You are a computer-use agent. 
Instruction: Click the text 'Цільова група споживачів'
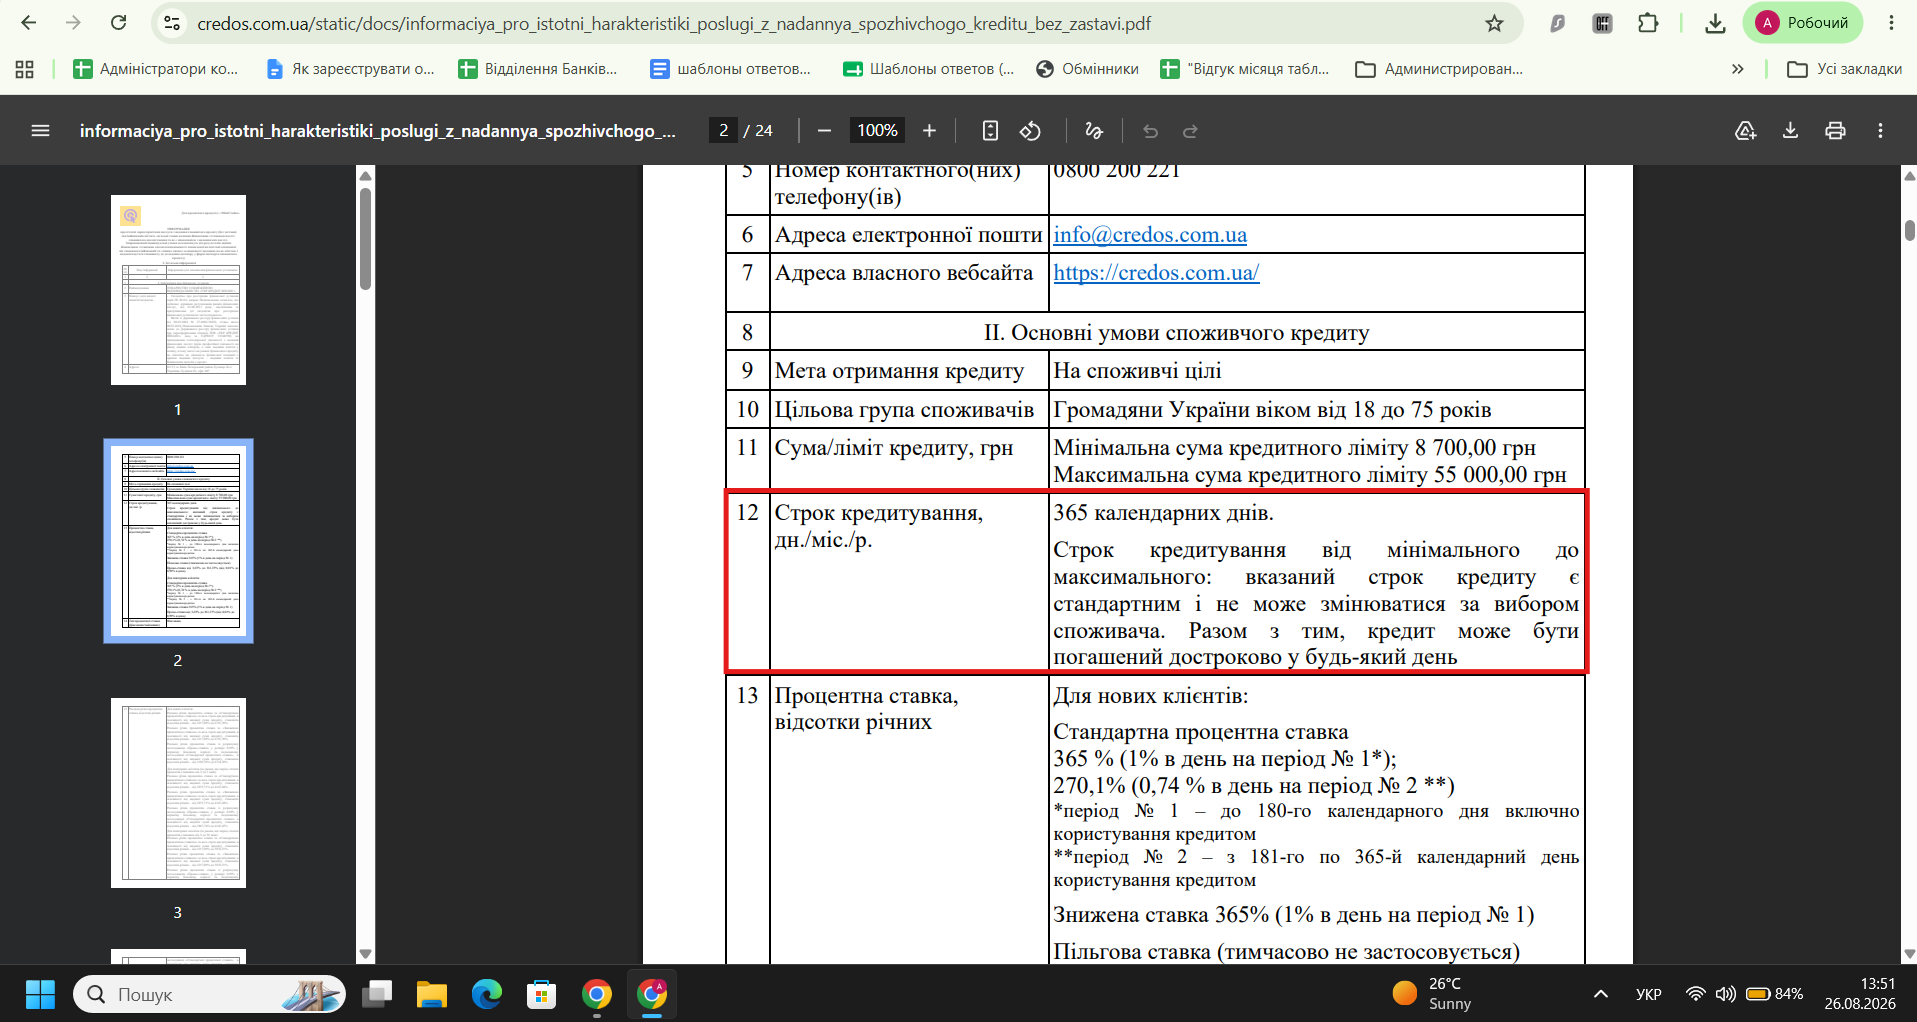[904, 409]
